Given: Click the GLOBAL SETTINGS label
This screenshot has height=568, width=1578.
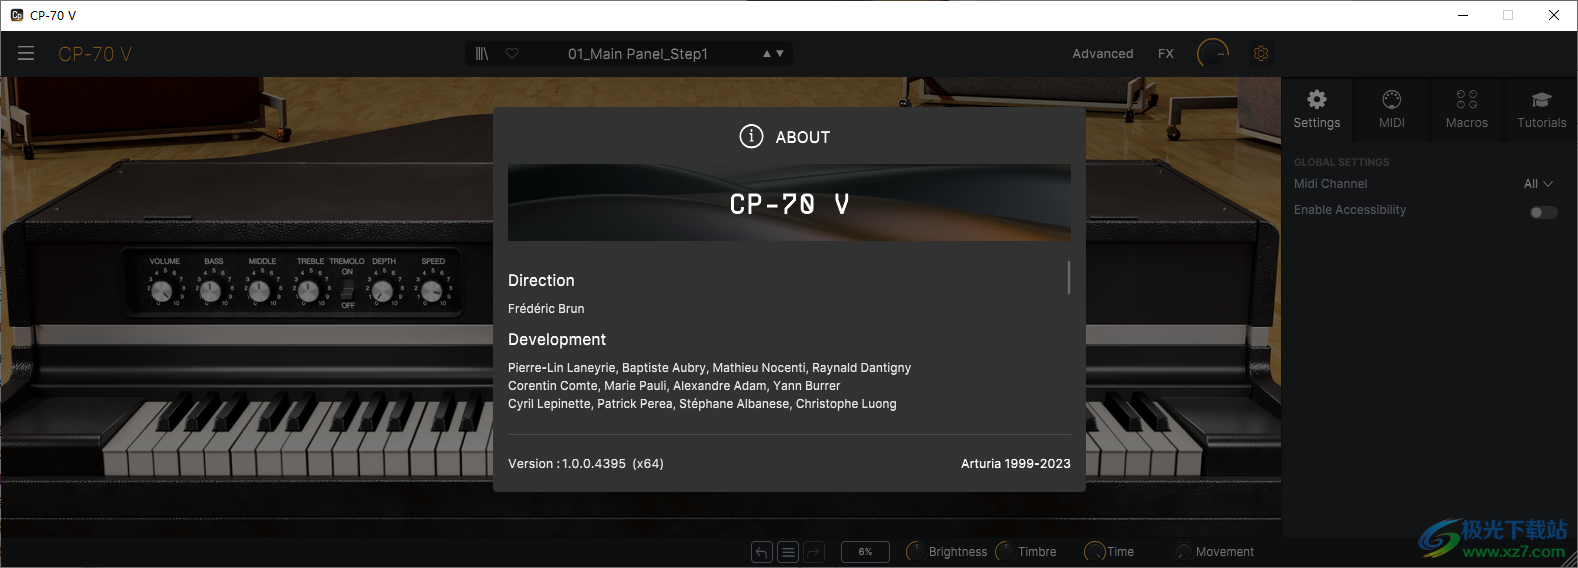Looking at the screenshot, I should pyautogui.click(x=1341, y=162).
